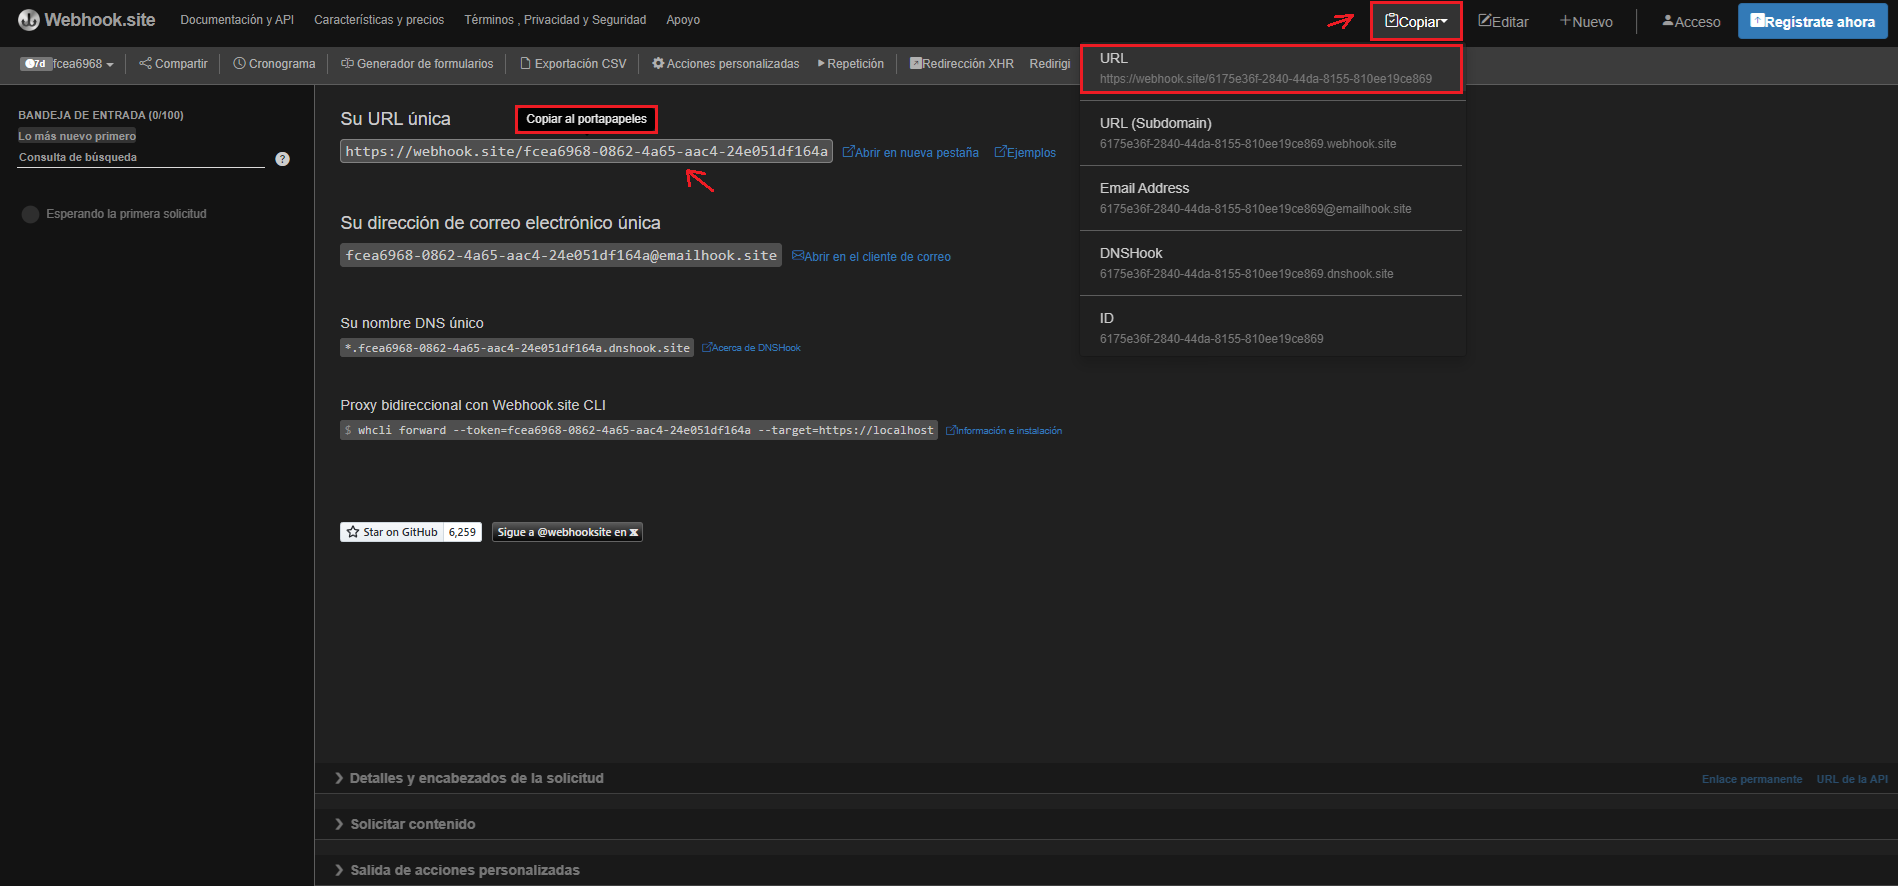Open the Compartir share option
This screenshot has width=1898, height=886.
point(173,64)
